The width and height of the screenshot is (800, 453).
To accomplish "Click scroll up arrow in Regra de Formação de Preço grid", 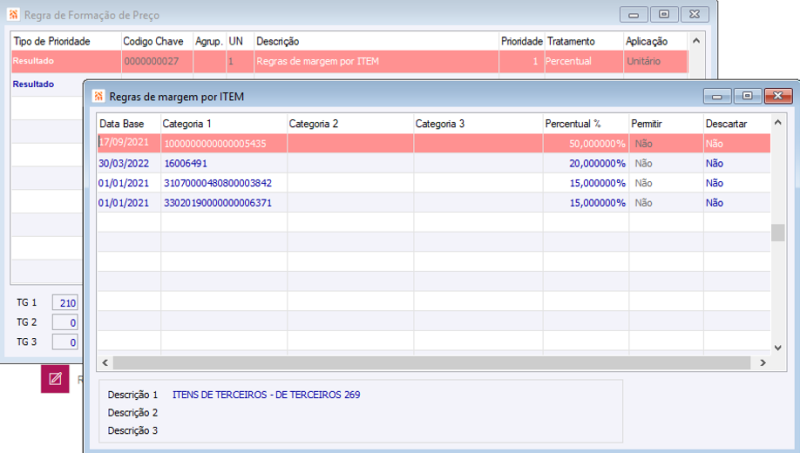I will coord(696,41).
